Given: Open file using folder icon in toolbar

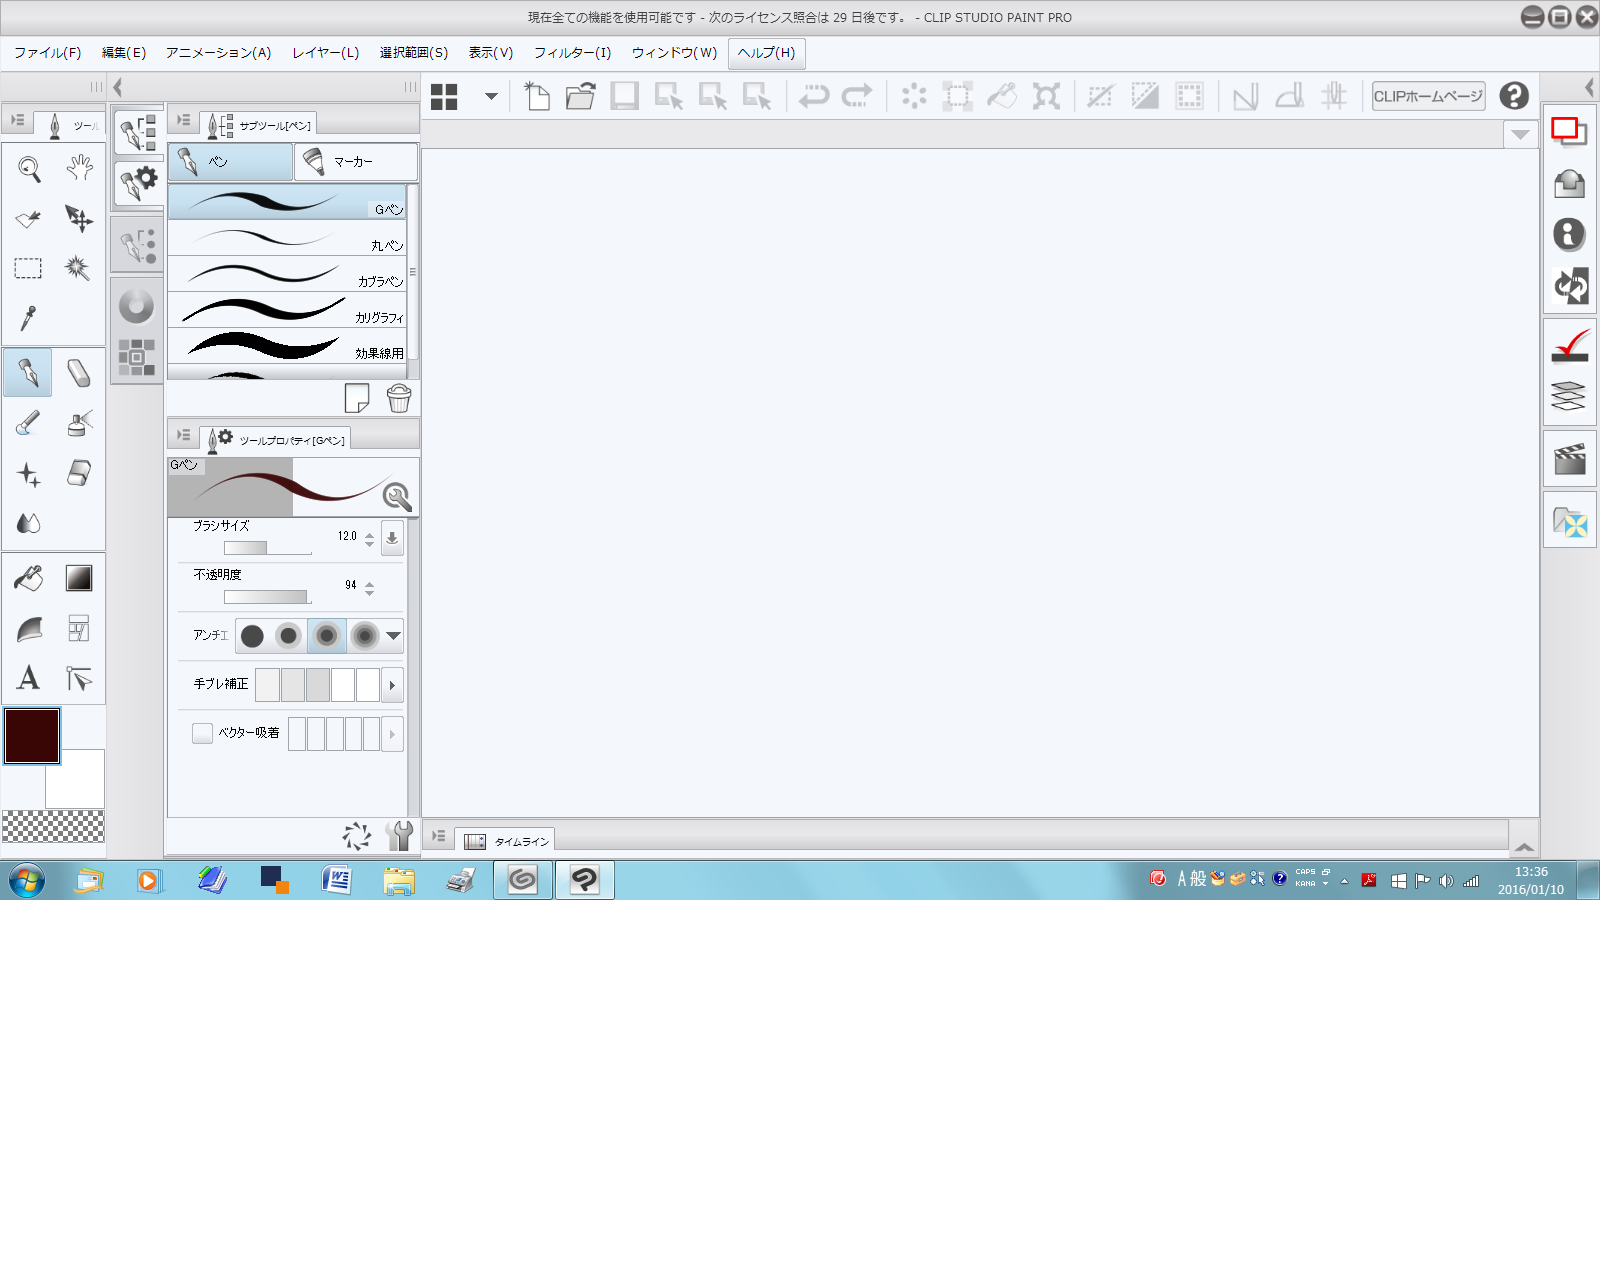Looking at the screenshot, I should pos(580,96).
